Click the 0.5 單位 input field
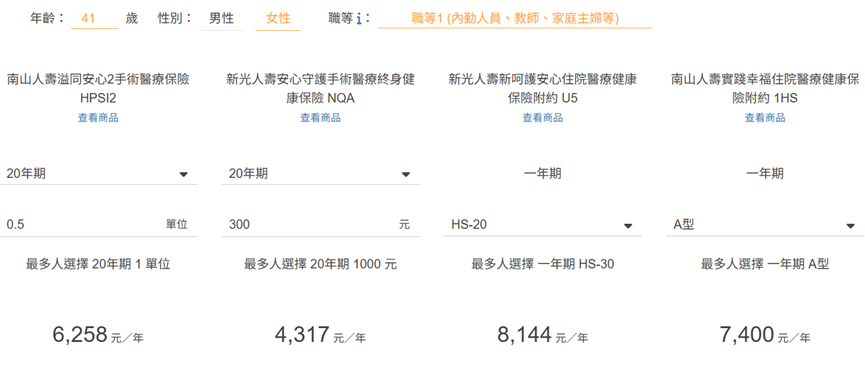865x369 pixels. pos(98,224)
